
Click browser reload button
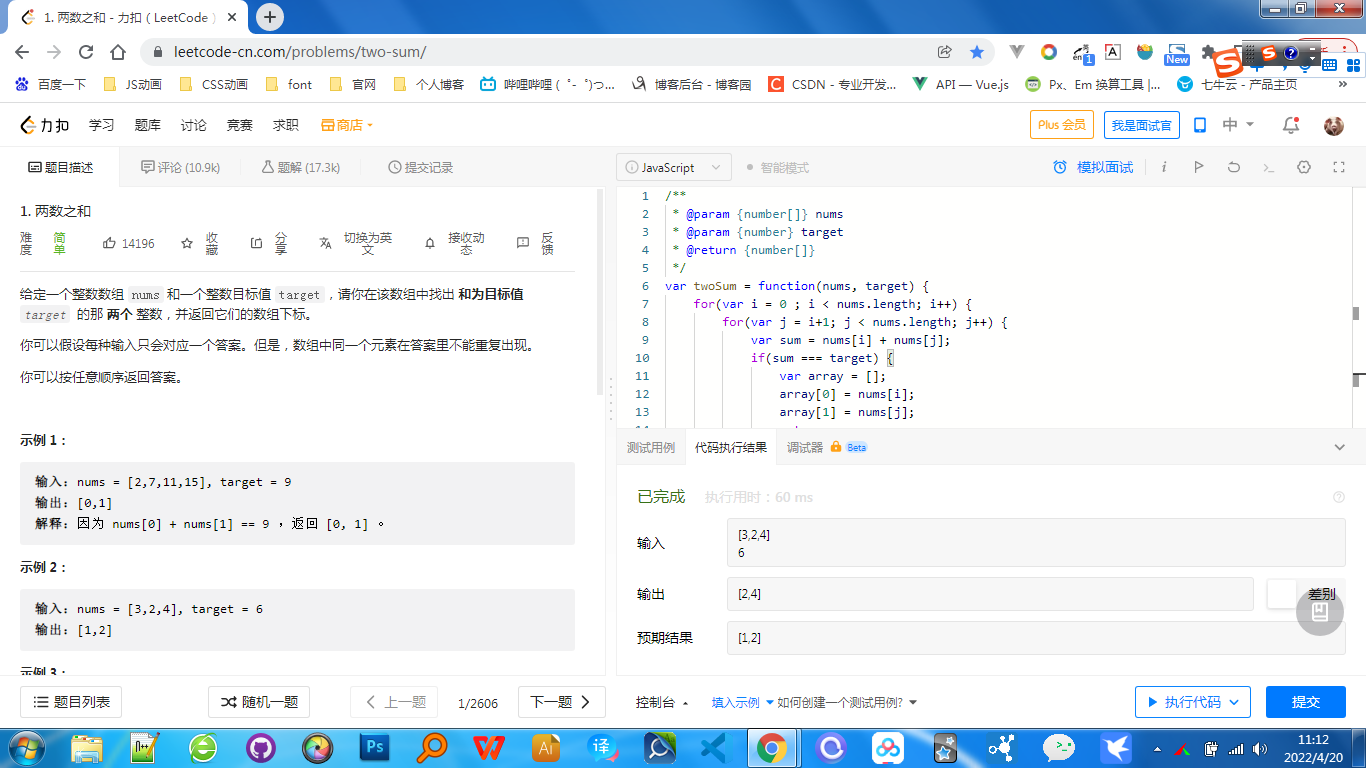point(86,52)
